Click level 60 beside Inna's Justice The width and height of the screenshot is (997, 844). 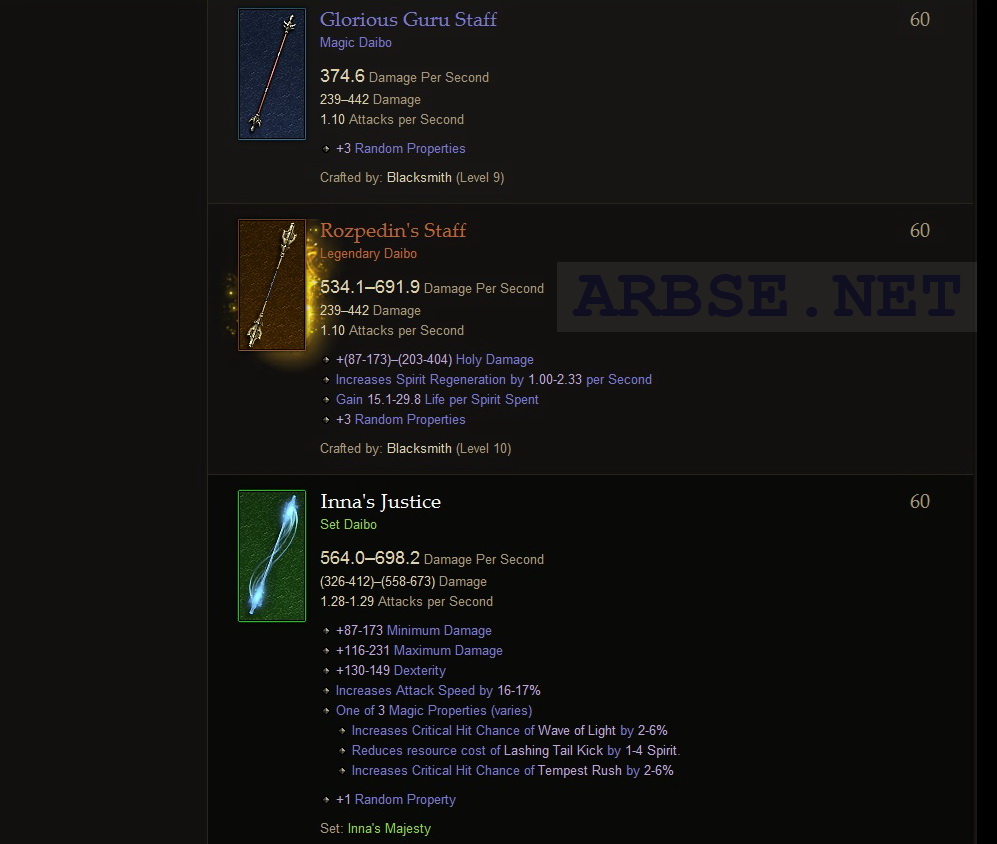[x=919, y=502]
